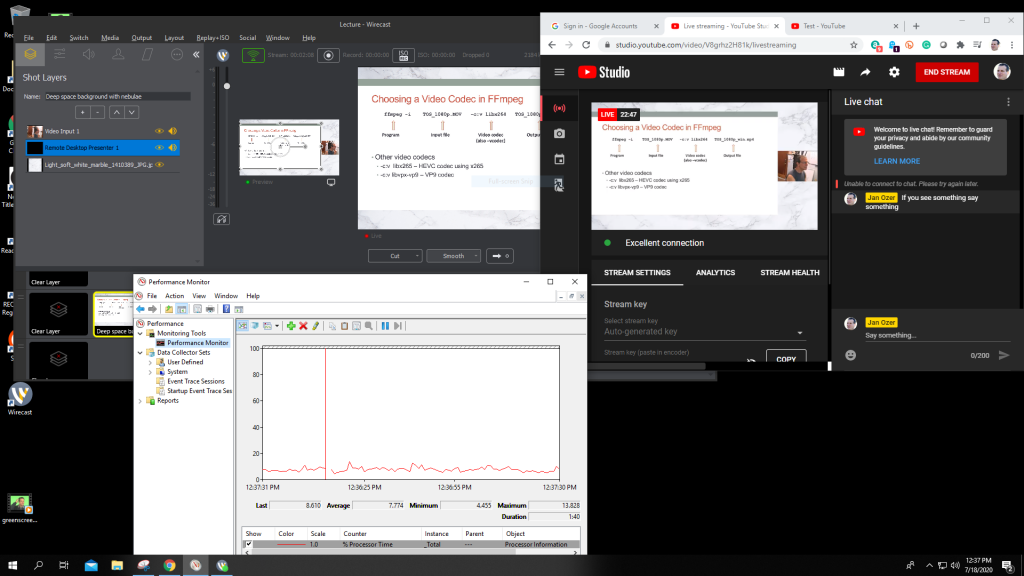1024x576 pixels.
Task: Mute Remote Desktop Presenter 1 audio
Action: click(172, 147)
